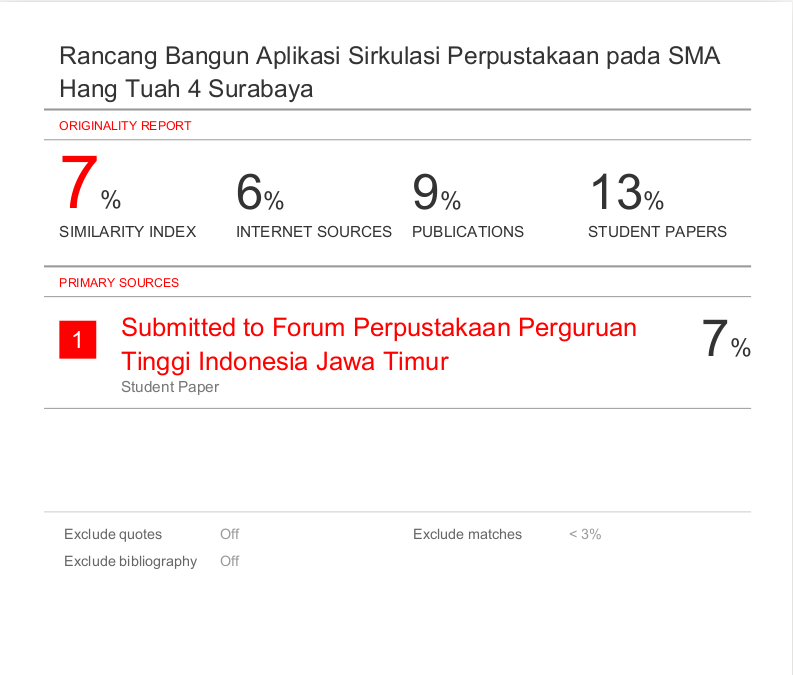The width and height of the screenshot is (793, 675).
Task: Click the Off value beside Exclude bibliography
Action: coord(229,561)
